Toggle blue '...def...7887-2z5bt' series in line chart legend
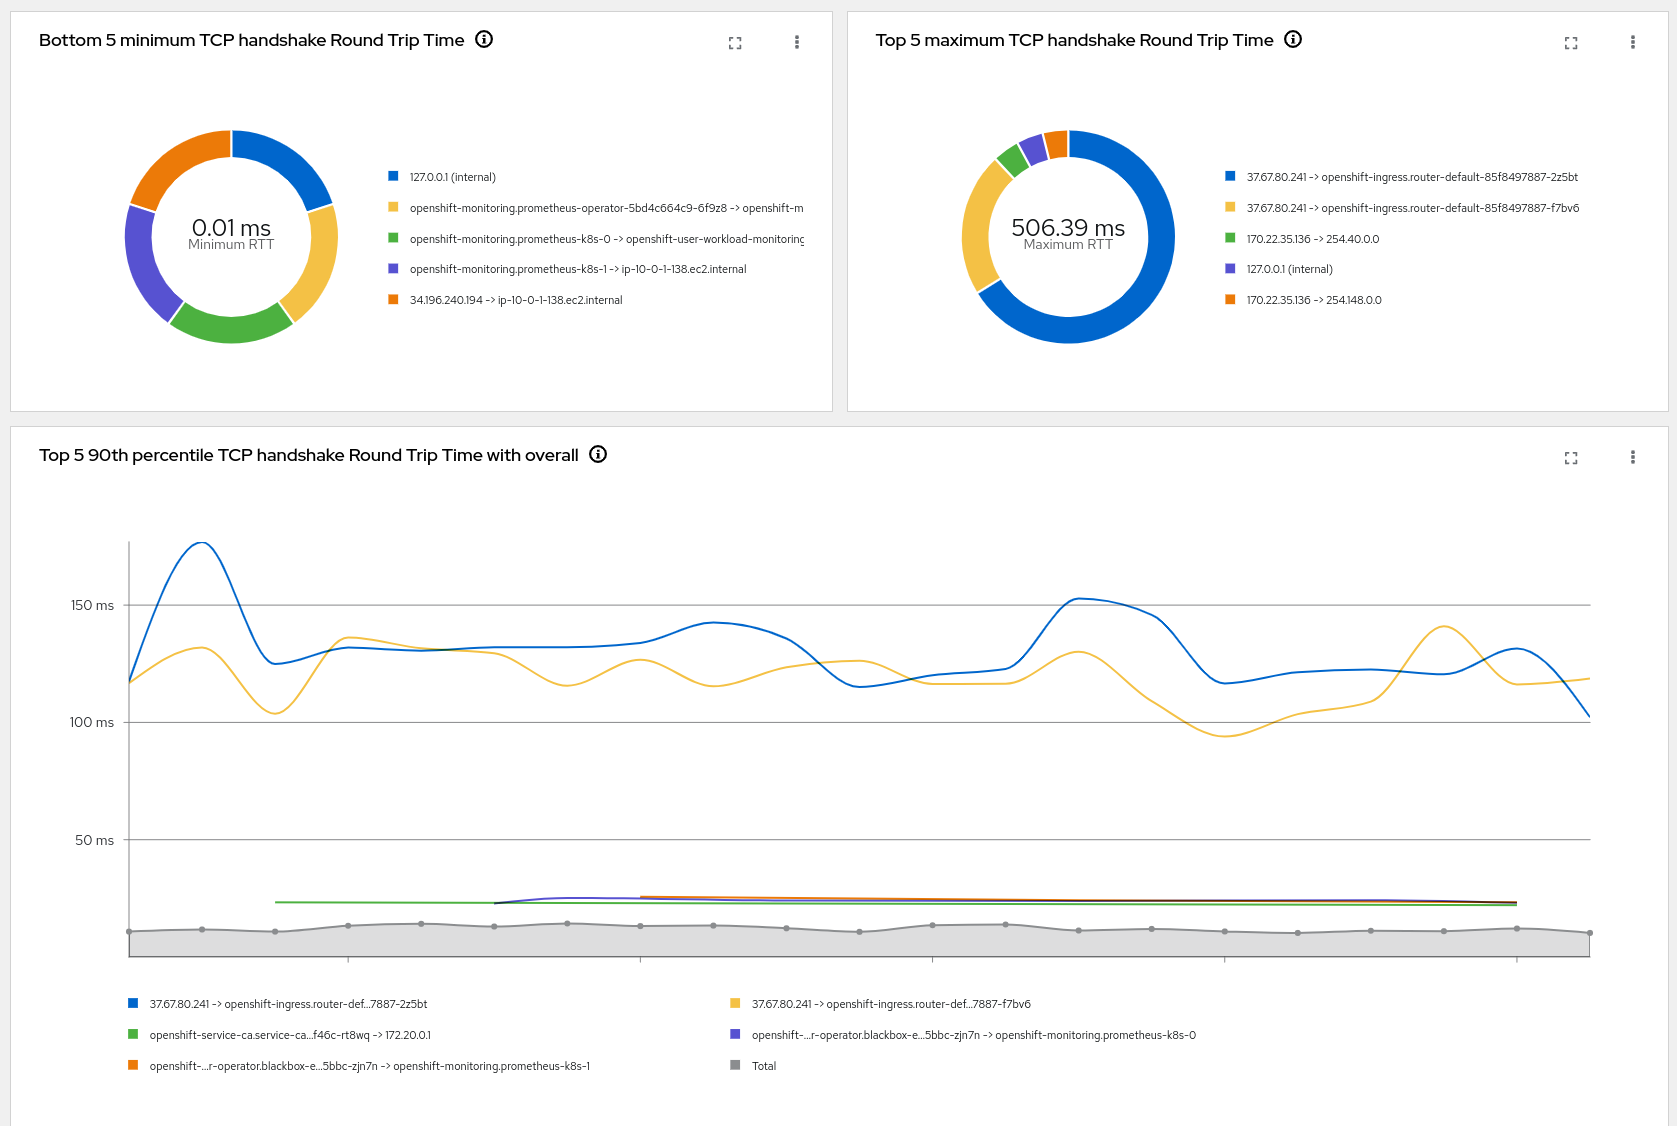The height and width of the screenshot is (1126, 1677). coord(133,1003)
